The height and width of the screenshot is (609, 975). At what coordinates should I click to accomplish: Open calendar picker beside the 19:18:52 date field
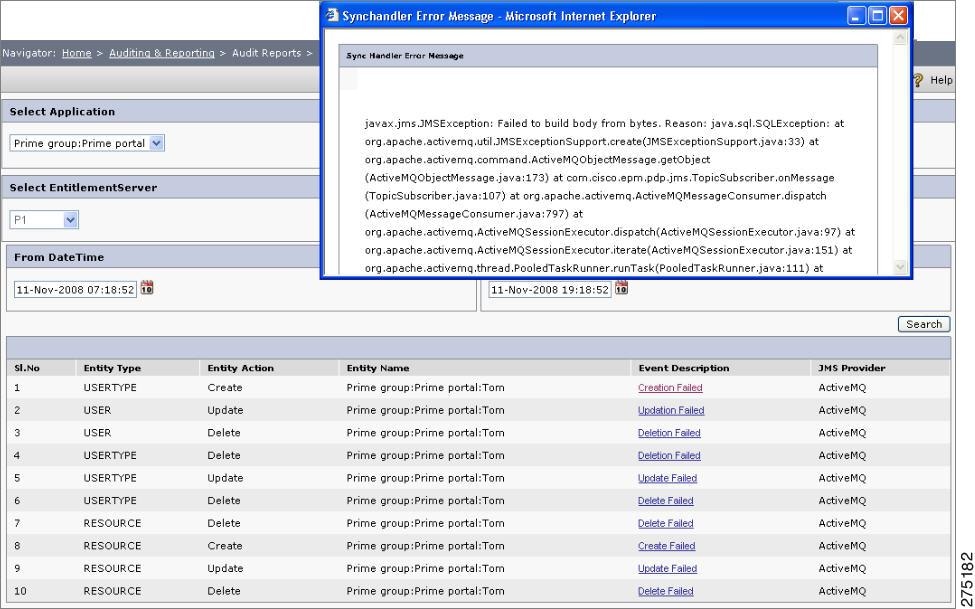tap(621, 287)
